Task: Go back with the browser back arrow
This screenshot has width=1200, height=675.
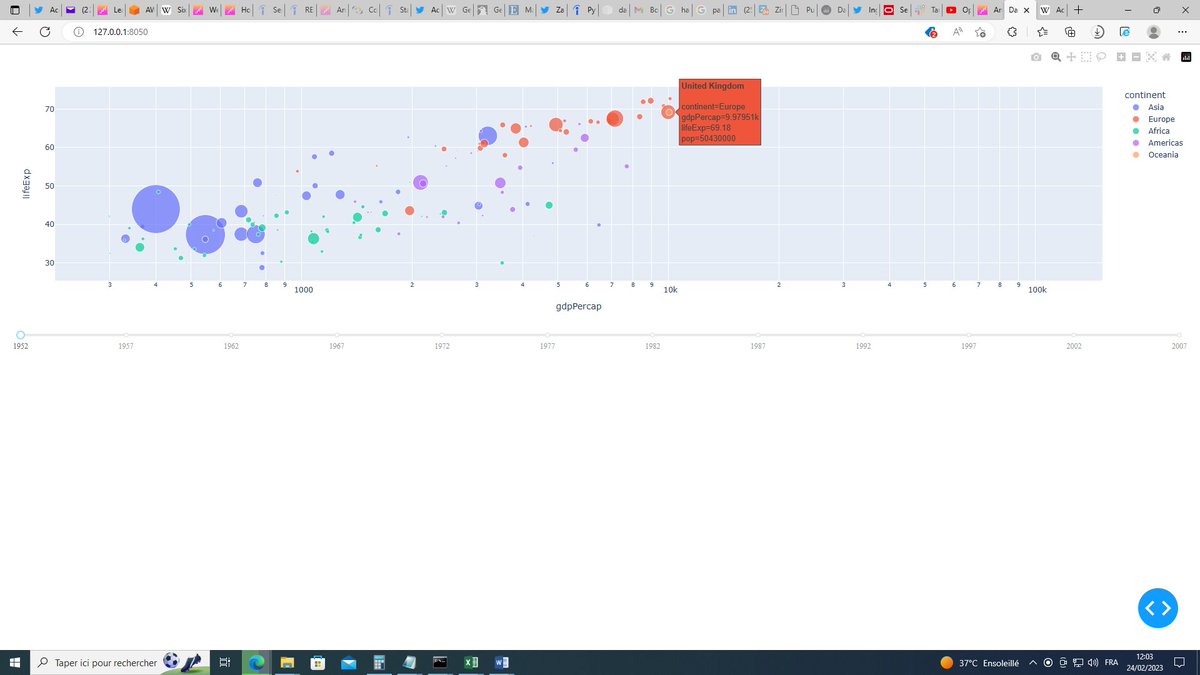Action: pyautogui.click(x=17, y=32)
